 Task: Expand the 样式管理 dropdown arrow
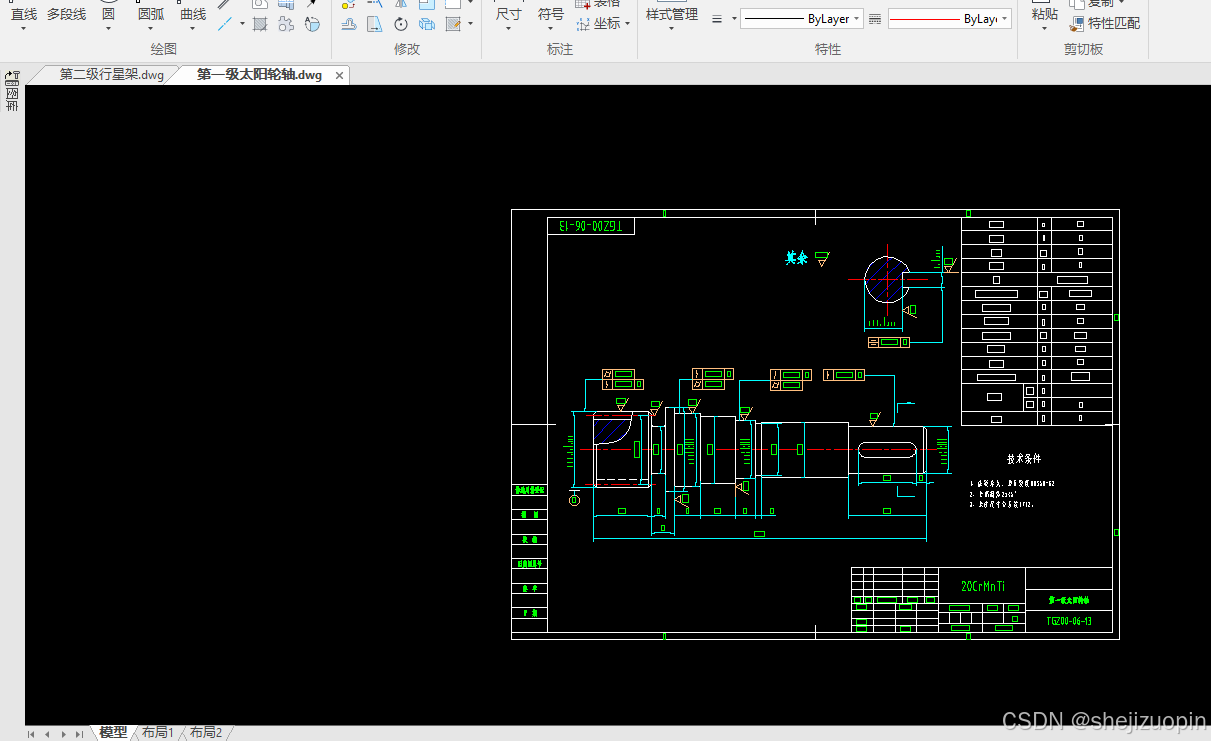(x=671, y=29)
